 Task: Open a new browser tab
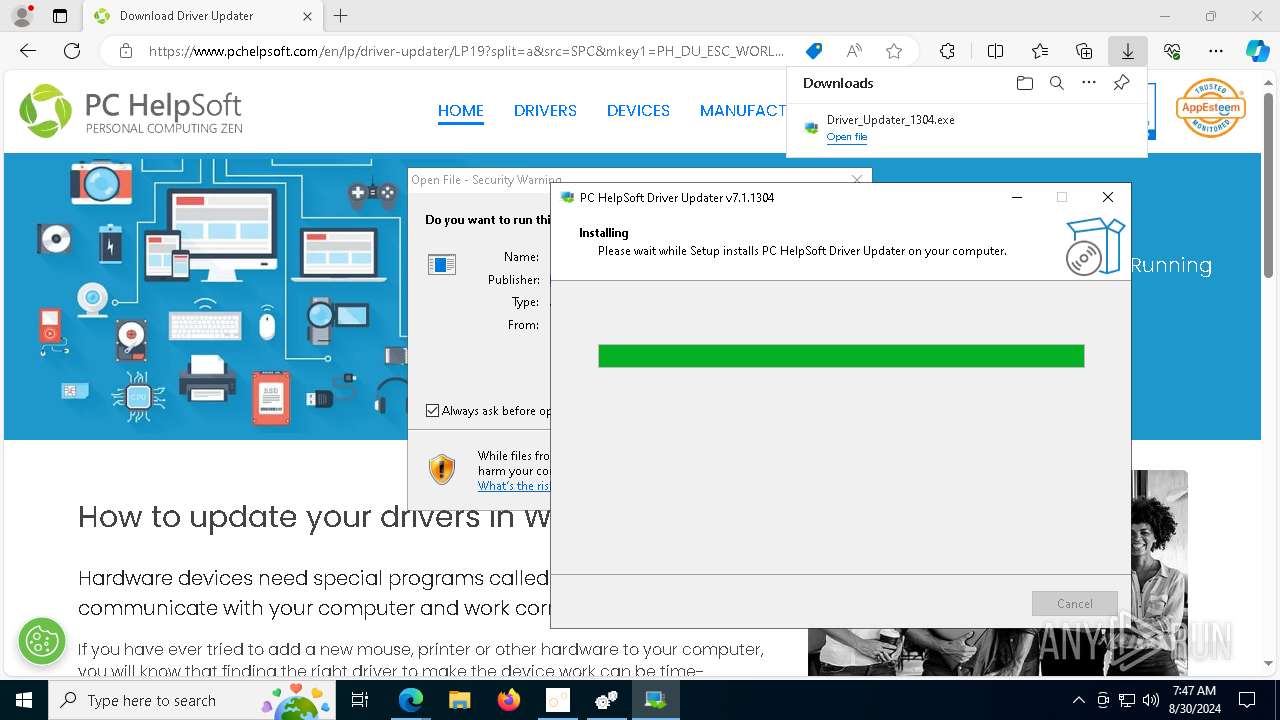341,16
